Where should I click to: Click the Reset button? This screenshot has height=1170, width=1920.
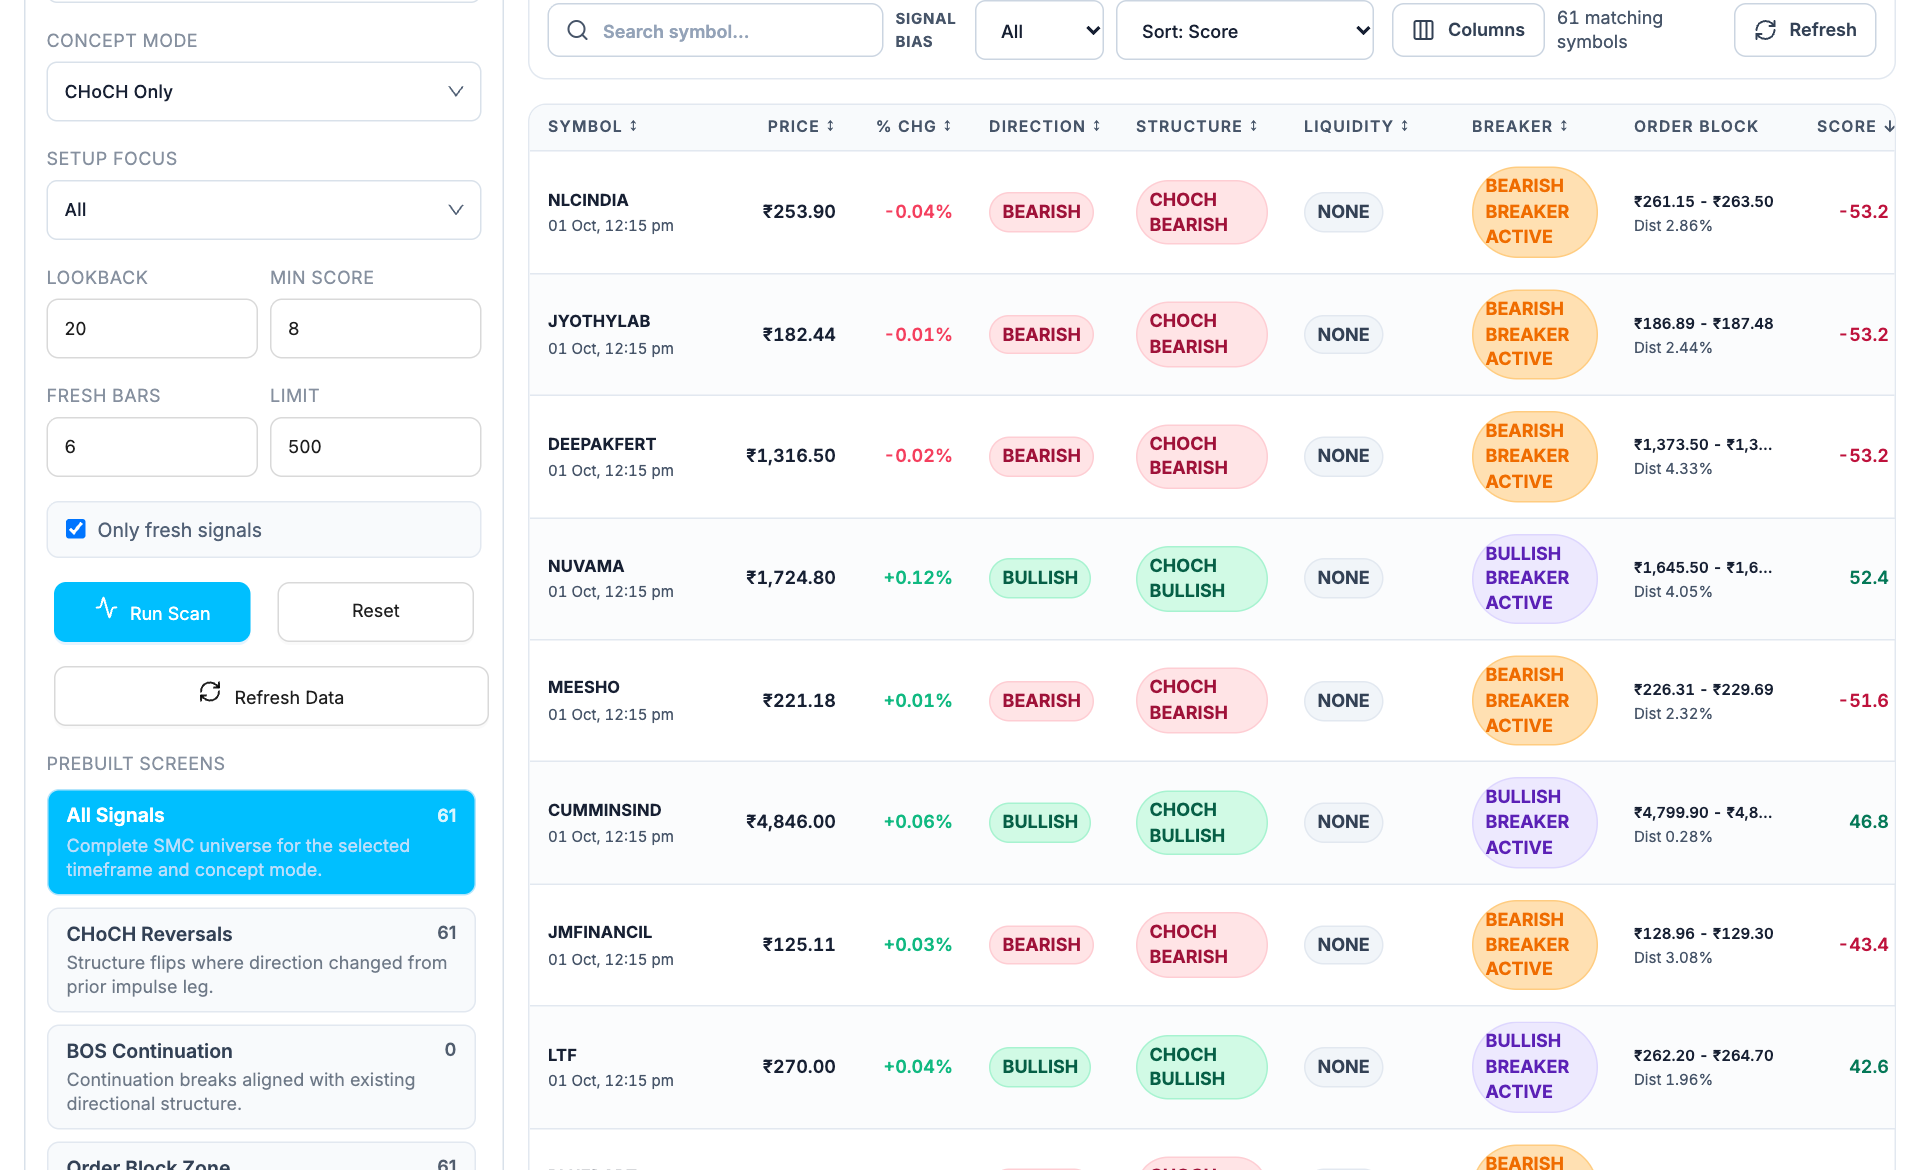tap(375, 611)
